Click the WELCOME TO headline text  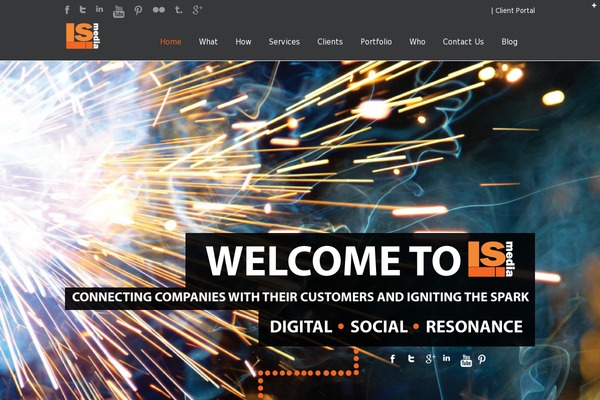coord(333,260)
